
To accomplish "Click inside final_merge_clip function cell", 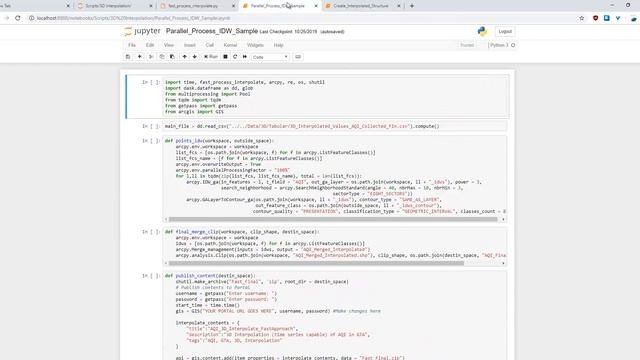I will [x=336, y=244].
